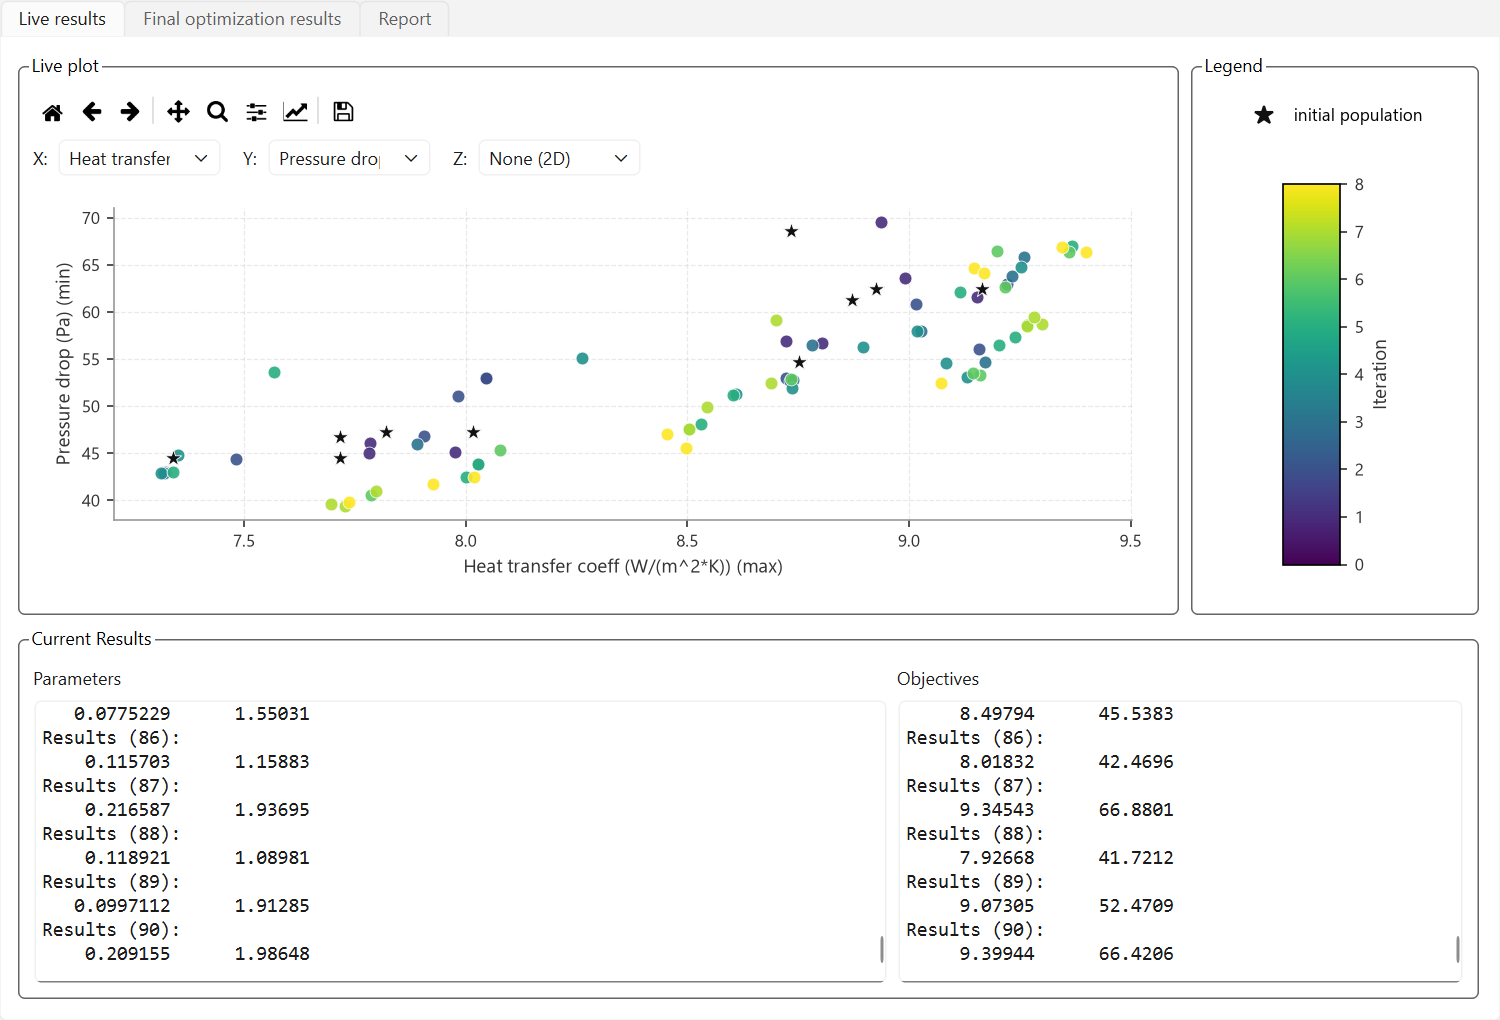This screenshot has width=1500, height=1020.
Task: Click the initial population star legend marker
Action: click(x=1264, y=115)
